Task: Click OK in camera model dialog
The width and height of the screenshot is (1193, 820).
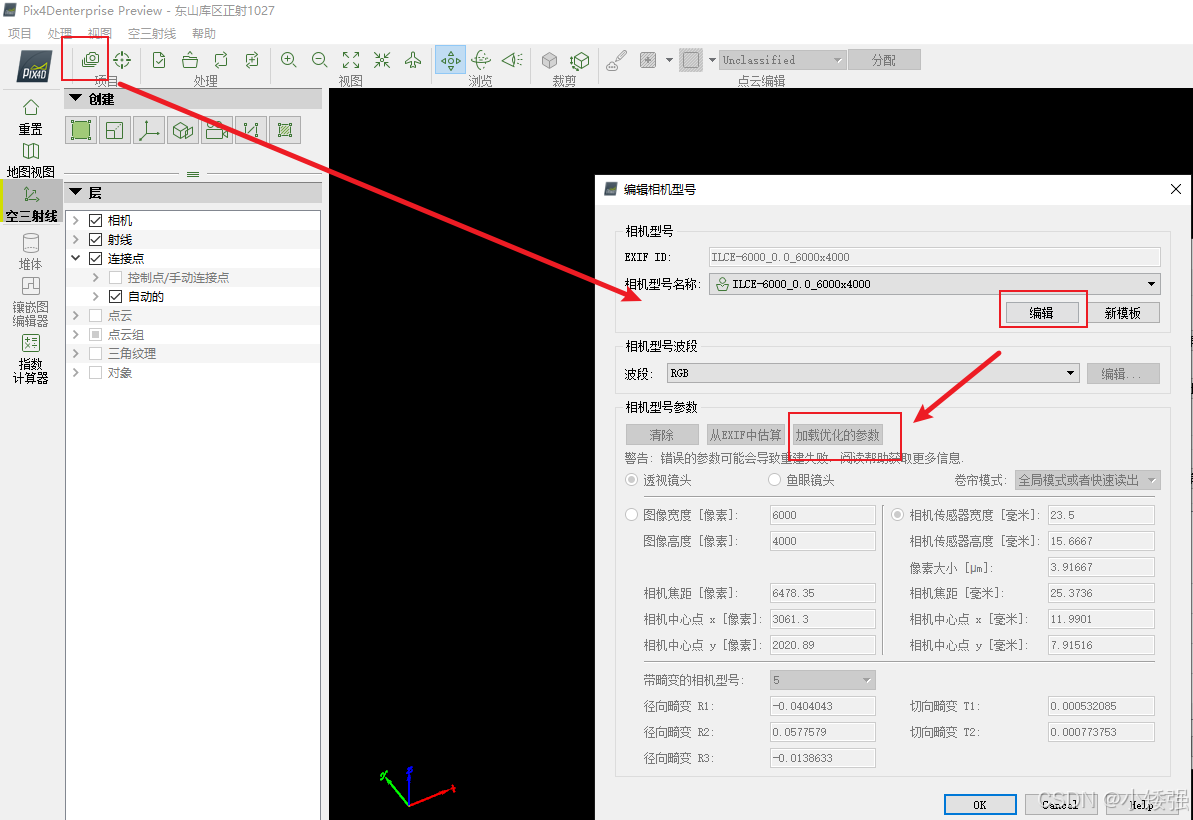Action: click(980, 805)
